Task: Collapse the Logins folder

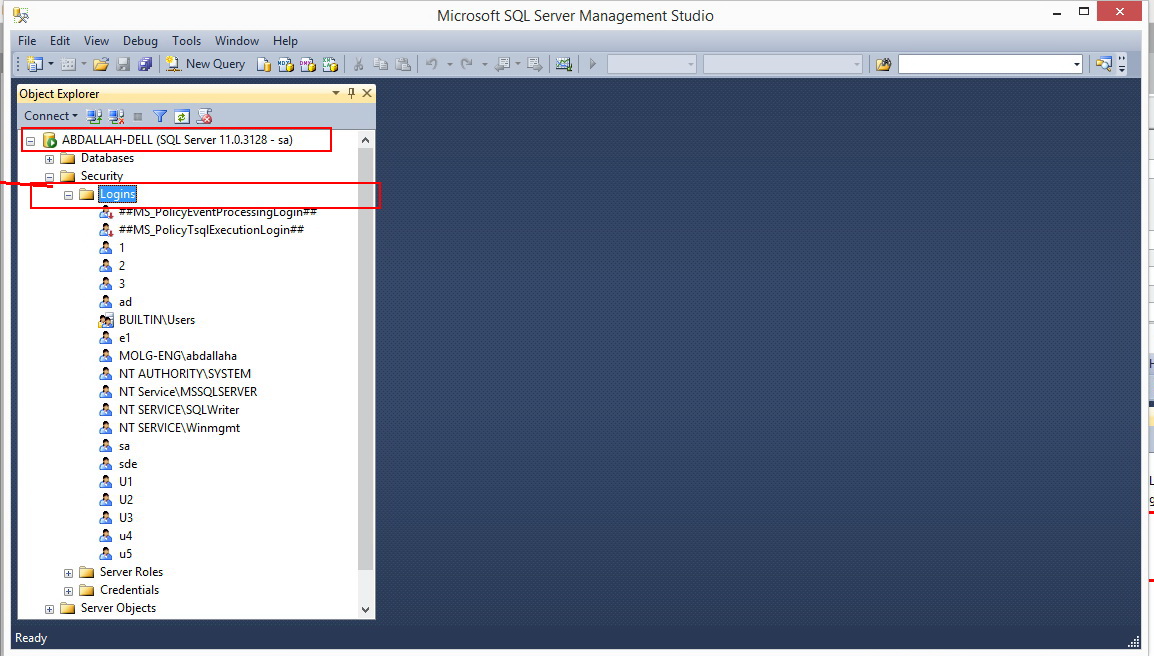Action: pos(68,195)
